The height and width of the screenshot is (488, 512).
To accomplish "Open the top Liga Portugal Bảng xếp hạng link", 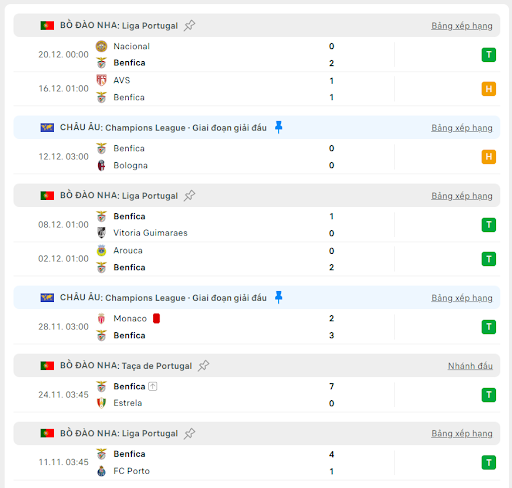I will pos(462,26).
